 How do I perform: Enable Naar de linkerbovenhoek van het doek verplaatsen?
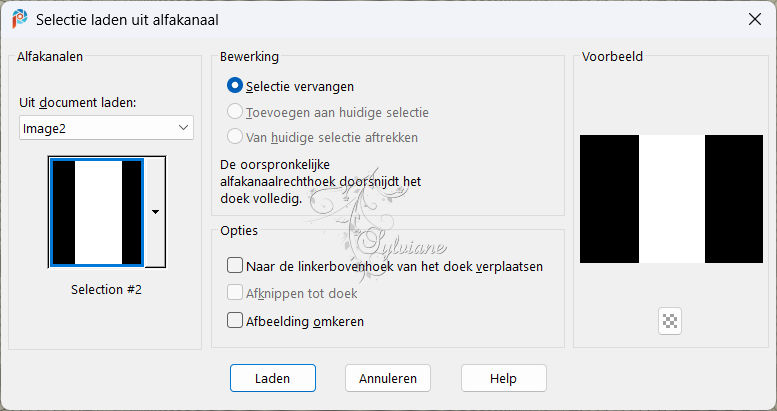(235, 266)
